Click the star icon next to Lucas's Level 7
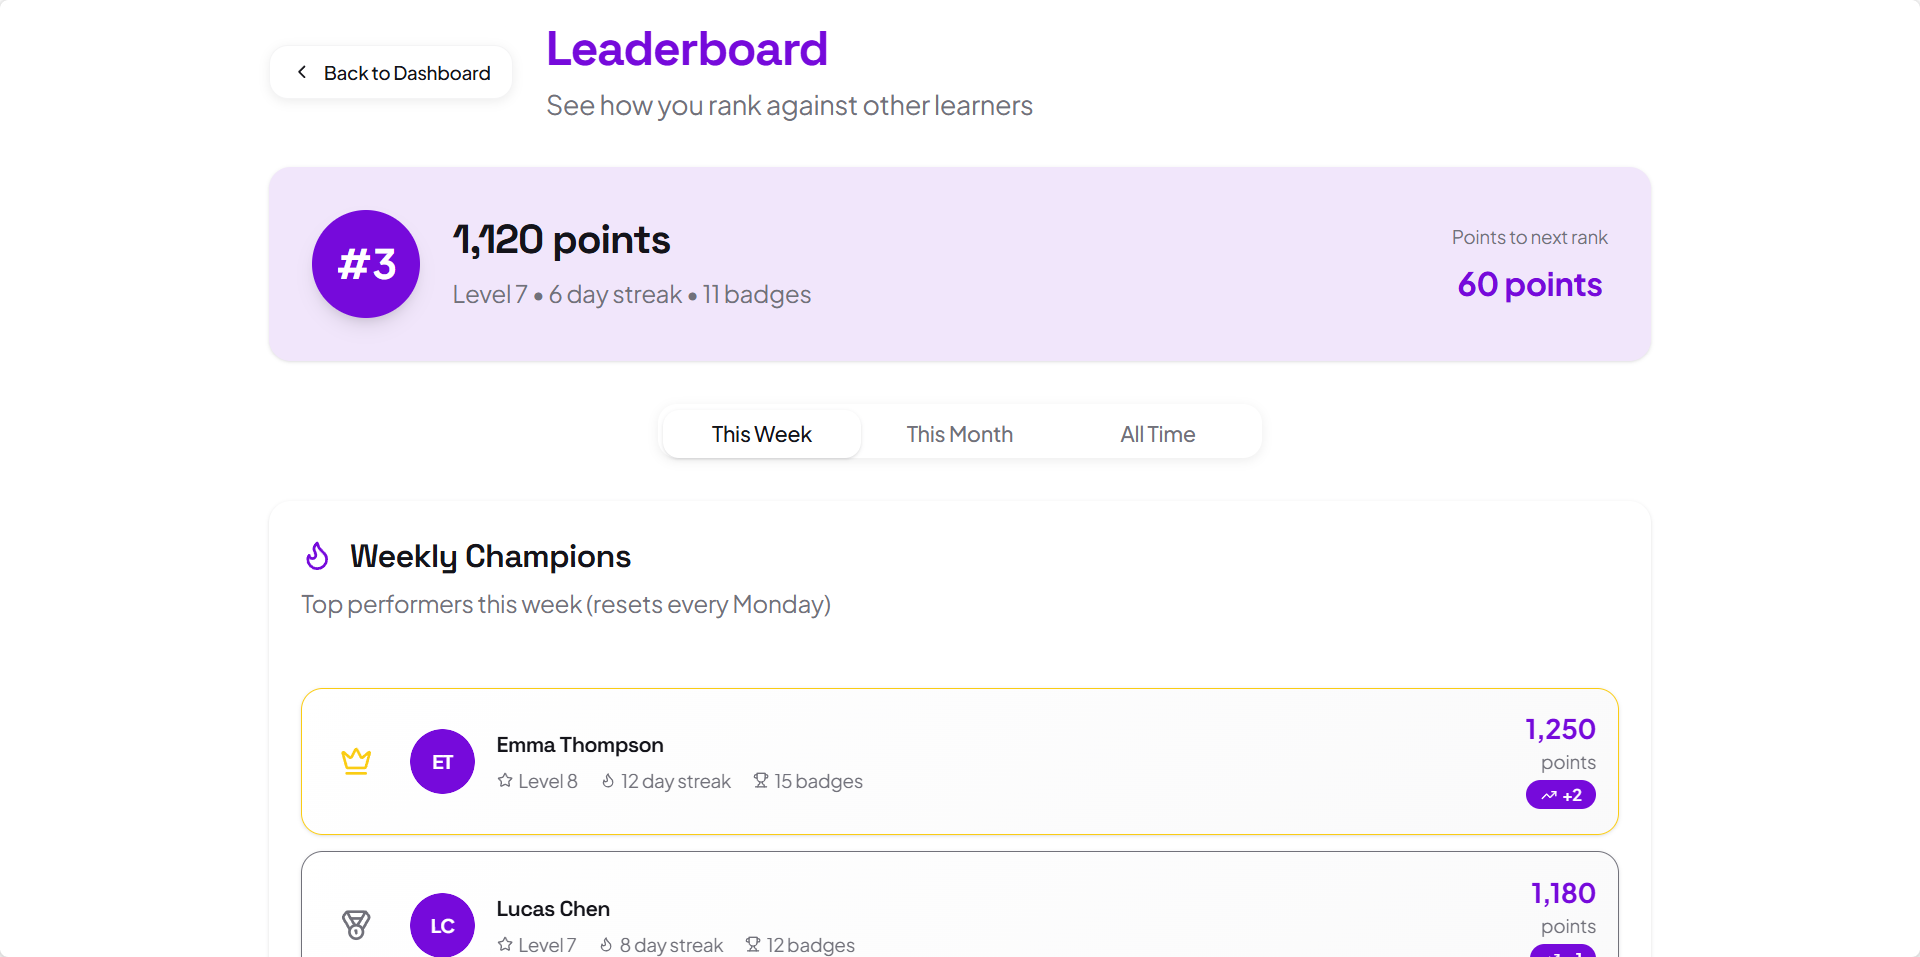Image resolution: width=1920 pixels, height=957 pixels. coord(505,945)
